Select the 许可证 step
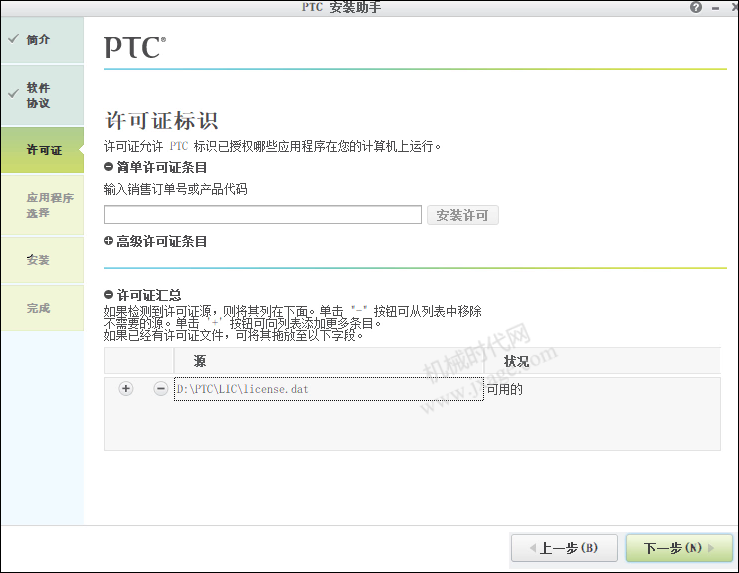This screenshot has height=573, width=739. (x=42, y=150)
